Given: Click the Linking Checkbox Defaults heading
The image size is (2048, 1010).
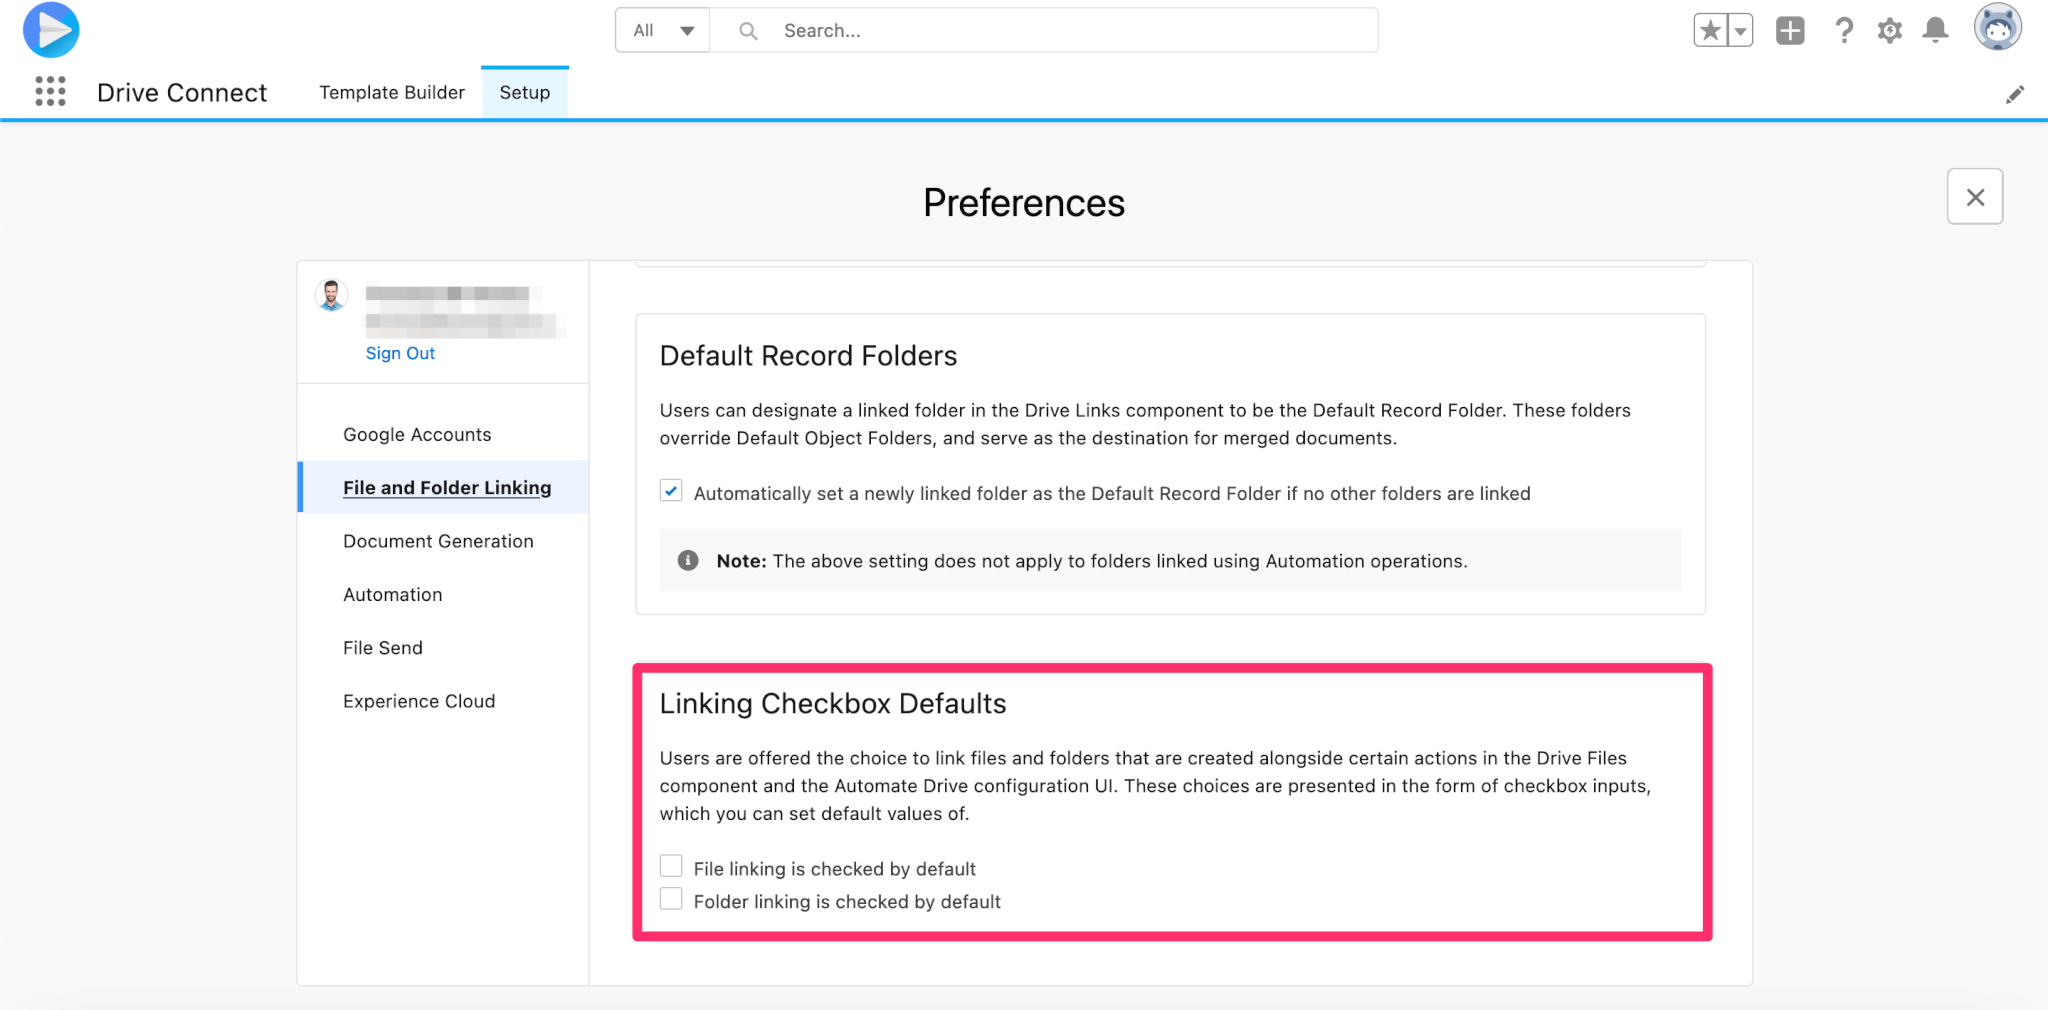Looking at the screenshot, I should pos(833,704).
